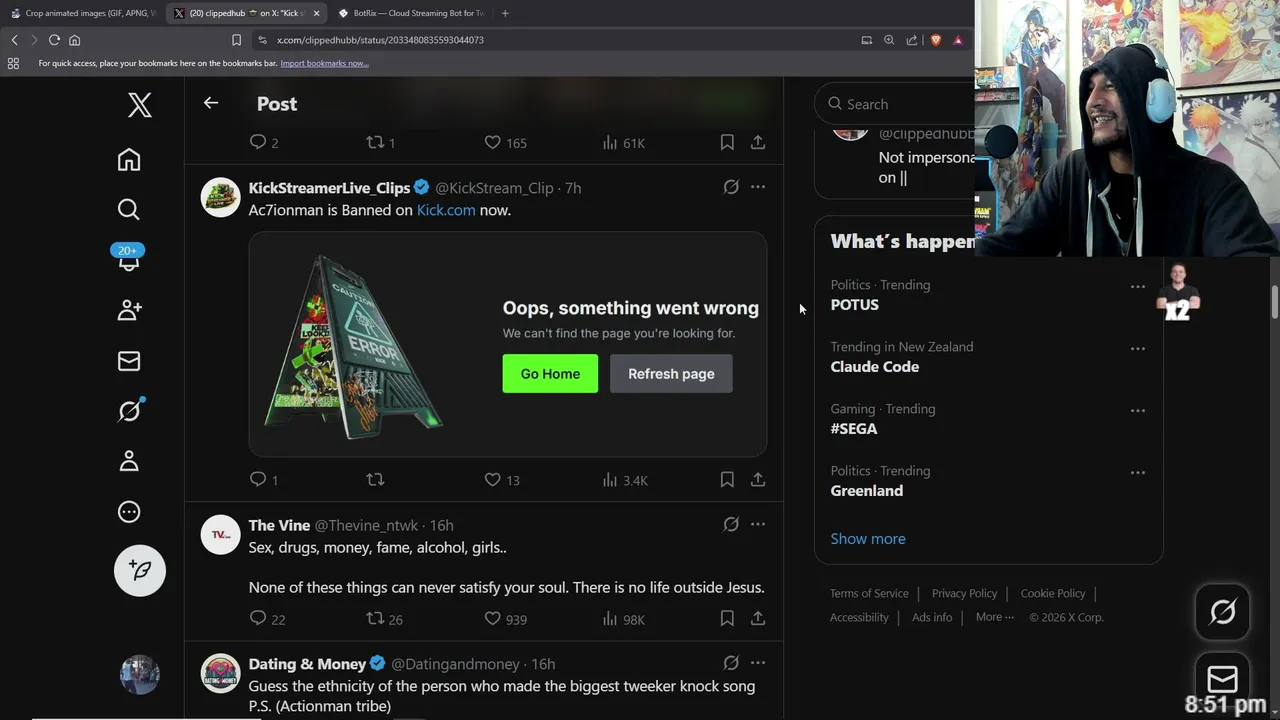Repost the top post with 1 repost
Screen dimensions: 1280x720
[x=381, y=143]
